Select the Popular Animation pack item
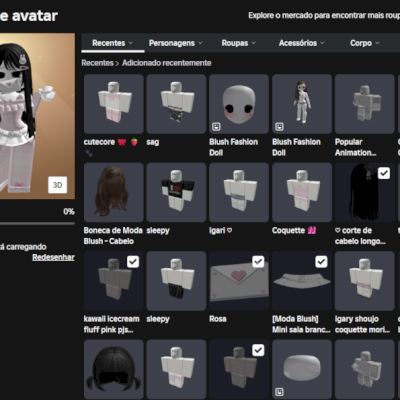This screenshot has width=400, height=400. point(365,104)
